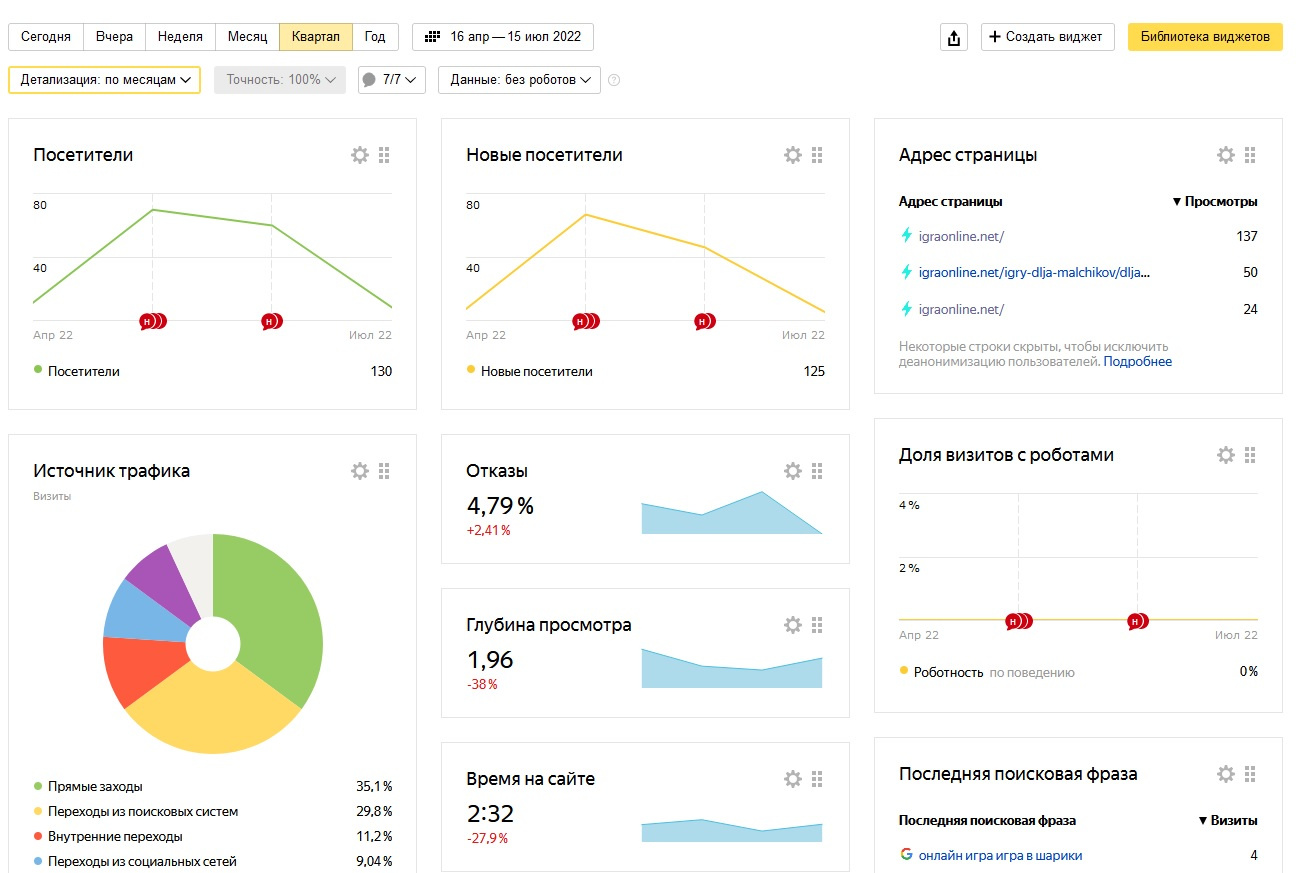Viewport: 1305px width, 873px height.
Task: Open settings gear of Посетители widget
Action: [360, 155]
